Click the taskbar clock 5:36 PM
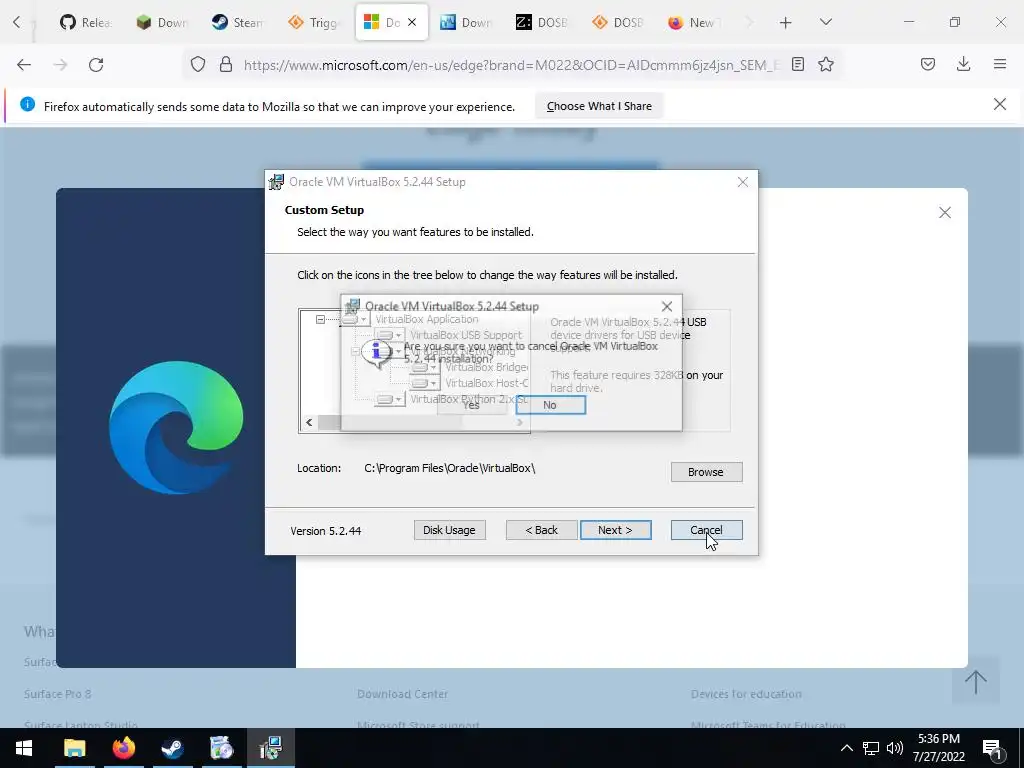This screenshot has width=1024, height=768. coord(938,748)
